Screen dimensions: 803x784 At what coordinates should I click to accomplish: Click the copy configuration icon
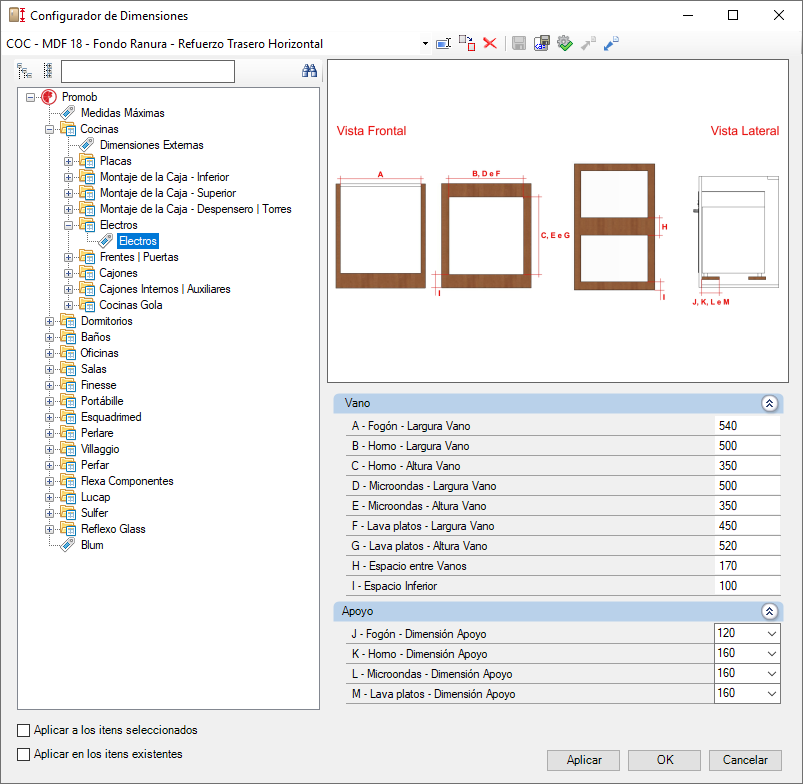click(x=467, y=44)
